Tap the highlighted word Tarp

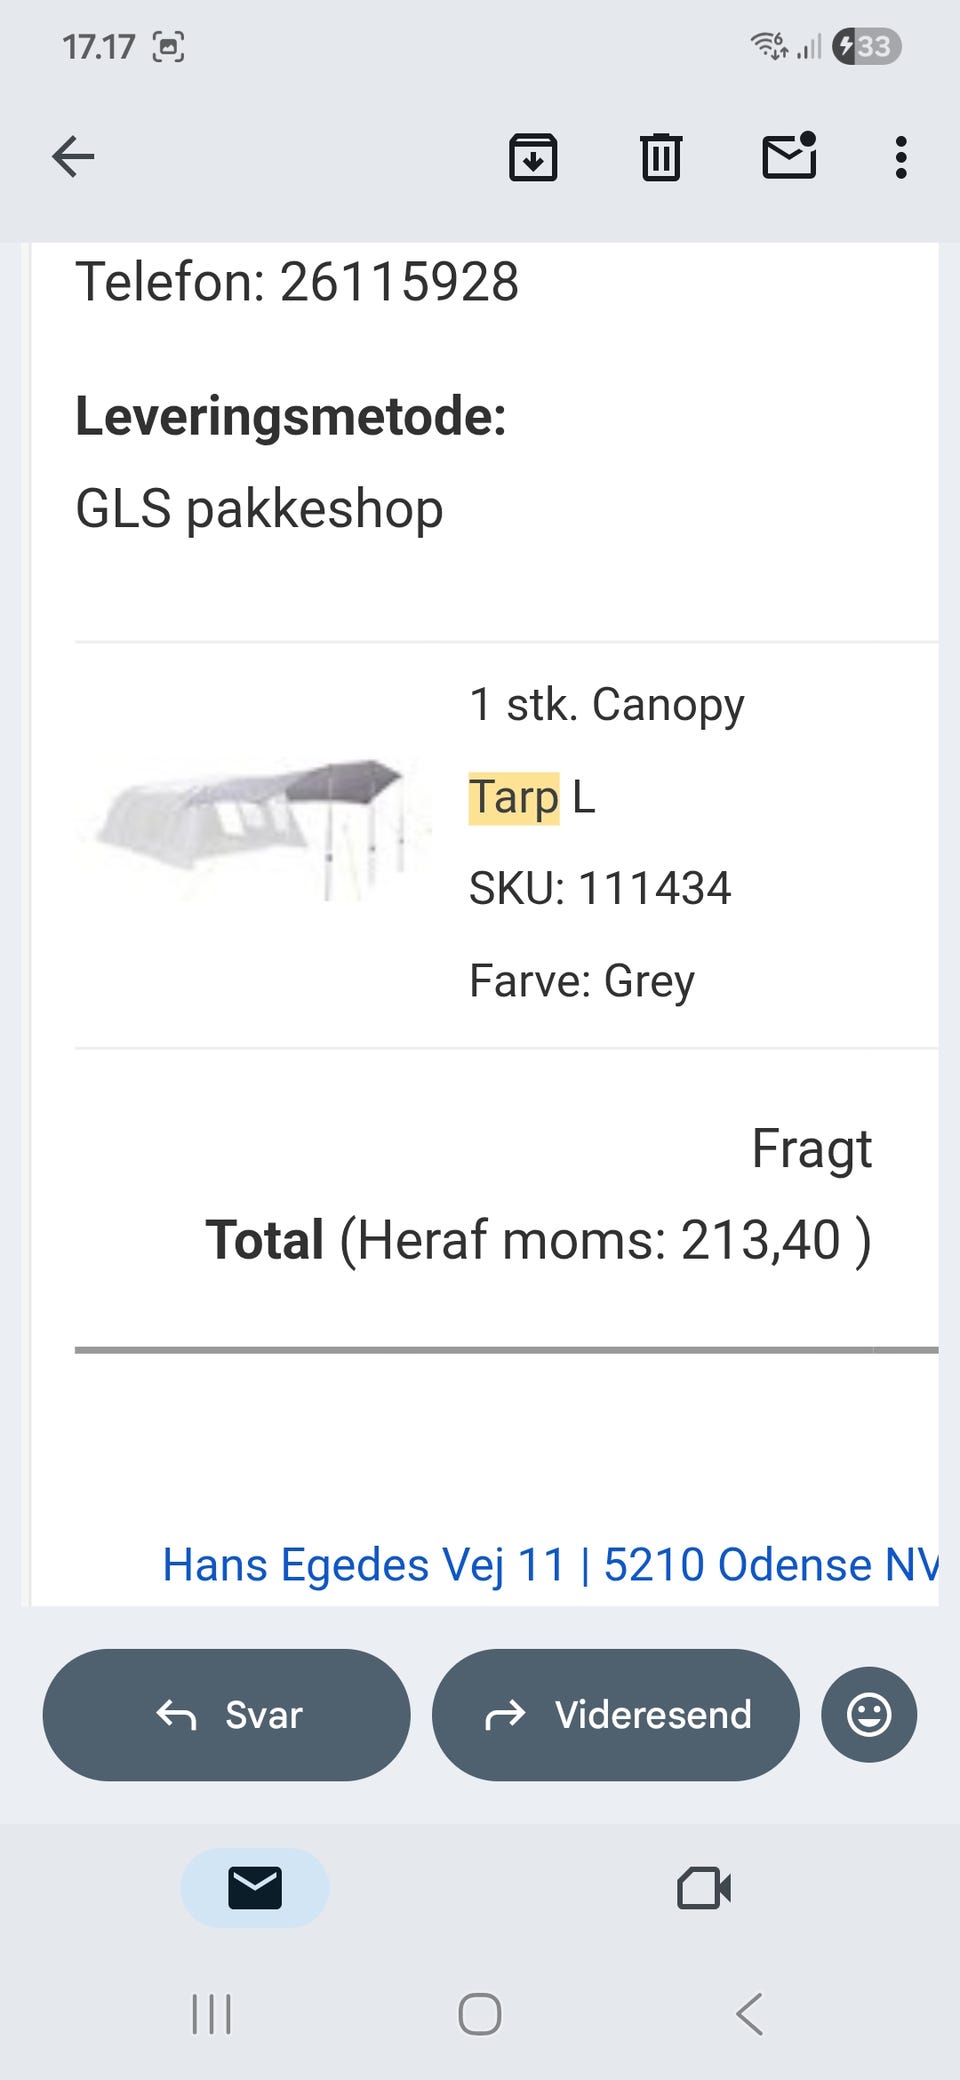pos(514,798)
